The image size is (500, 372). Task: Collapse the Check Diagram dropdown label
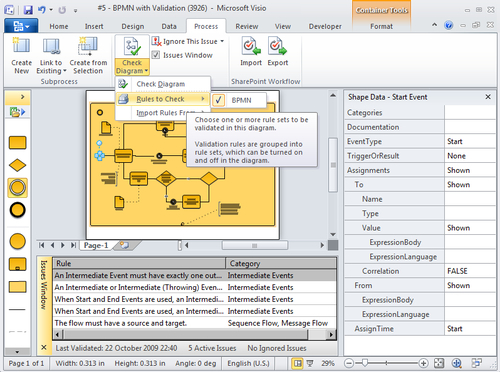click(x=132, y=67)
